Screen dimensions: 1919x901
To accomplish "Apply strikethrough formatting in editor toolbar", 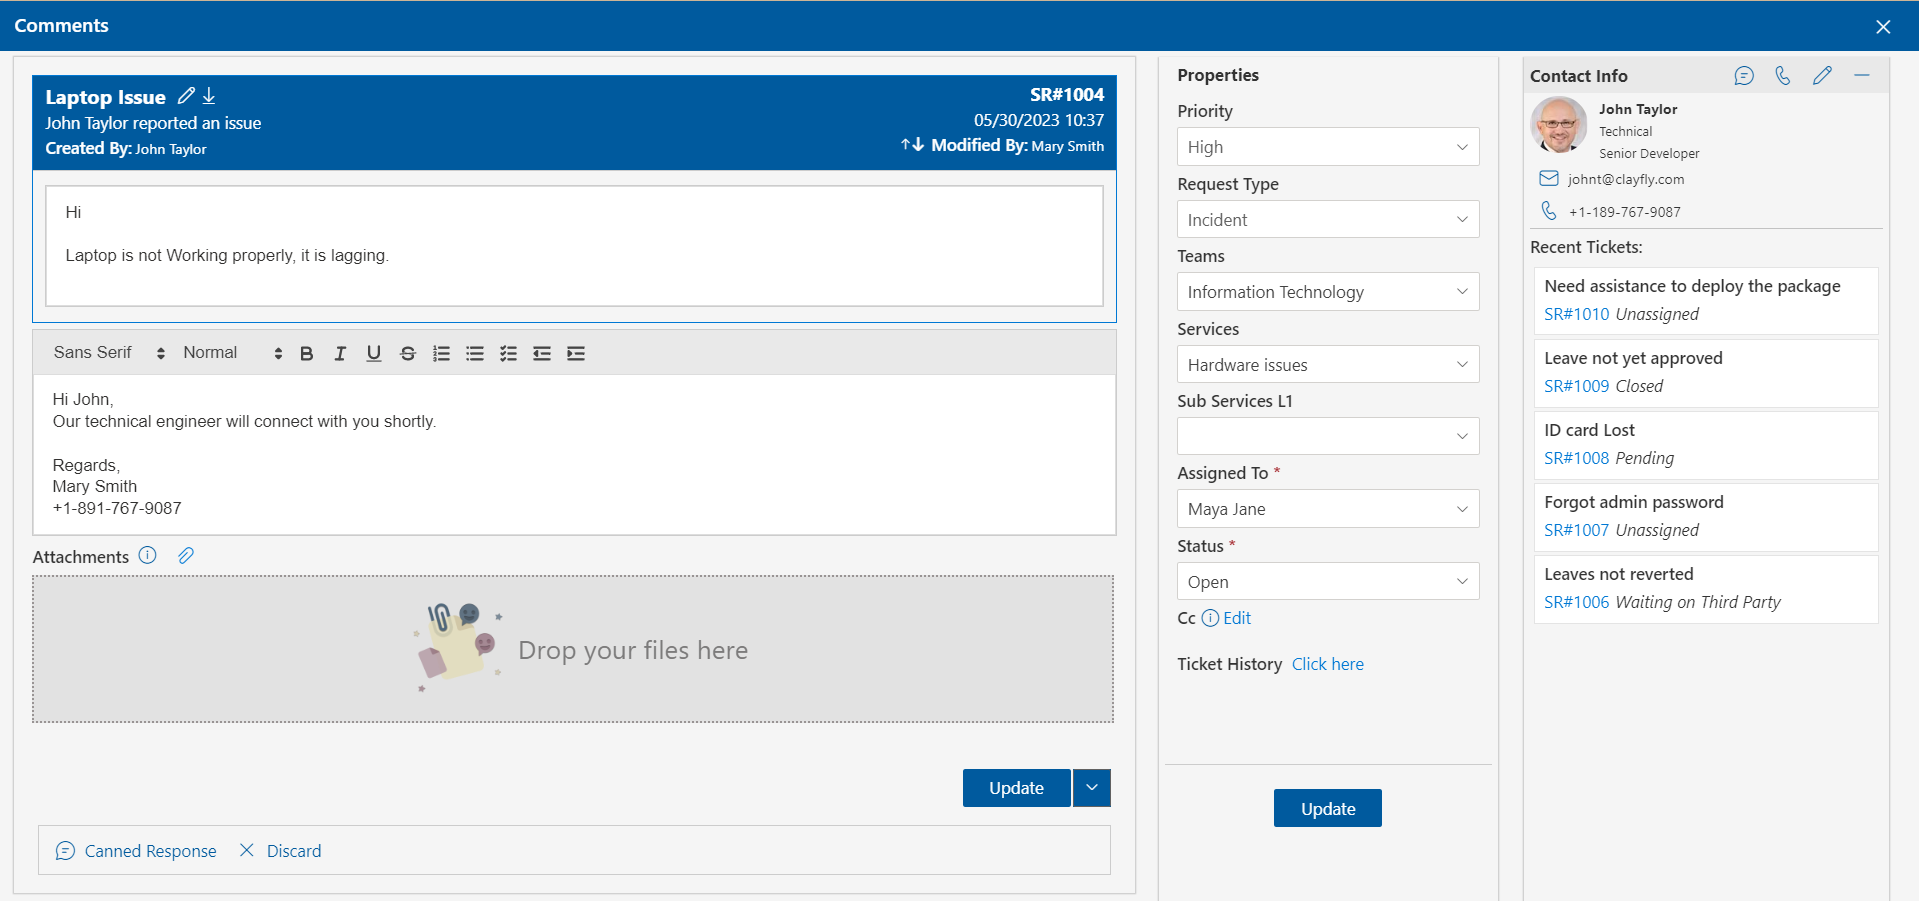I will 408,353.
